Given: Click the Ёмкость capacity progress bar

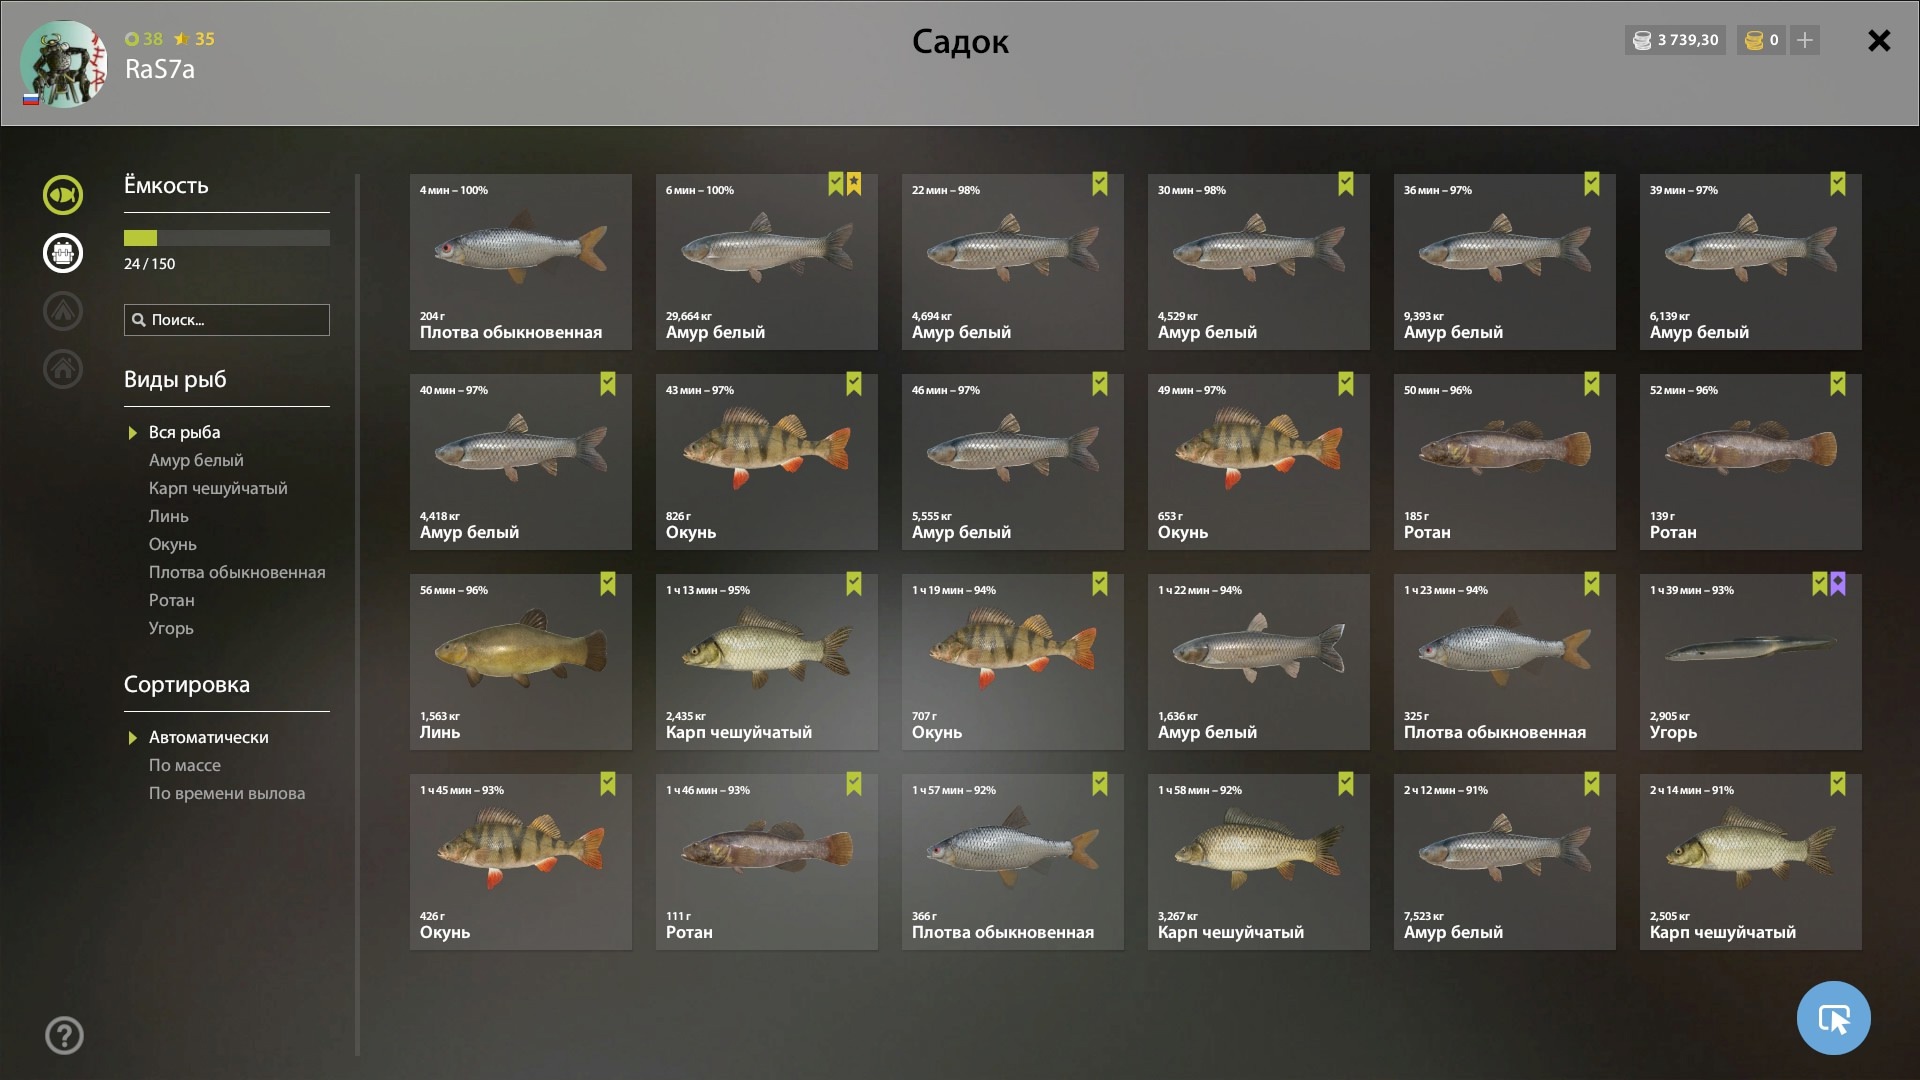Looking at the screenshot, I should pos(227,238).
